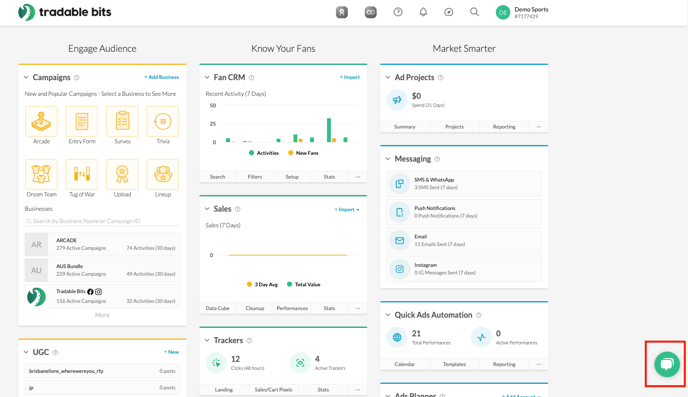Open the Dream Team campaign icon

[x=41, y=175]
